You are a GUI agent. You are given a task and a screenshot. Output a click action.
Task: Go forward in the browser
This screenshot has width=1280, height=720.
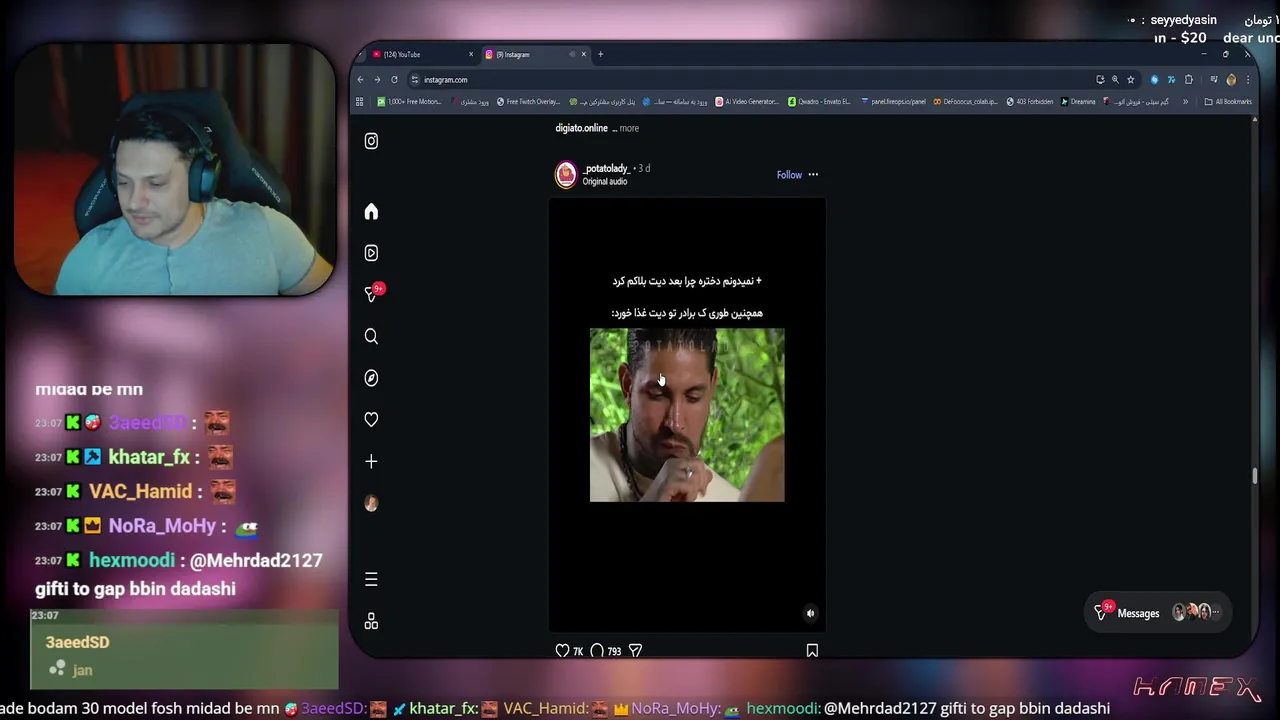coord(377,80)
